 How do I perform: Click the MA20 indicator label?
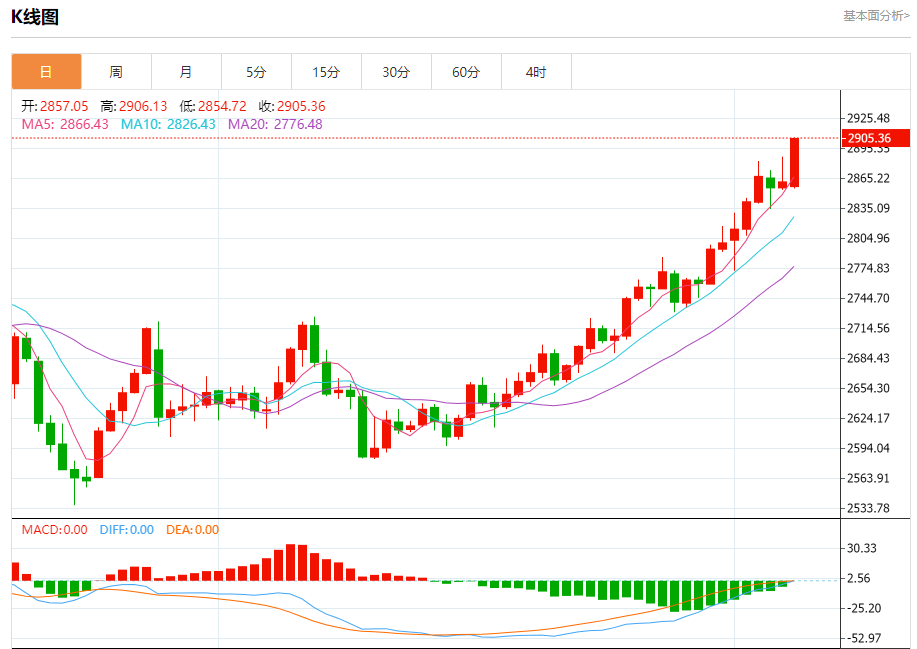point(275,124)
